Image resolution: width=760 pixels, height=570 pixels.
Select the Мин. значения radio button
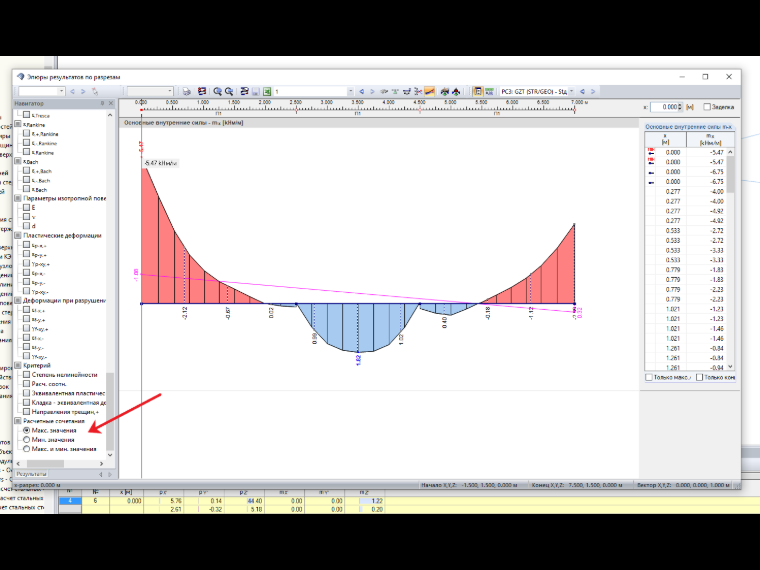click(x=27, y=440)
